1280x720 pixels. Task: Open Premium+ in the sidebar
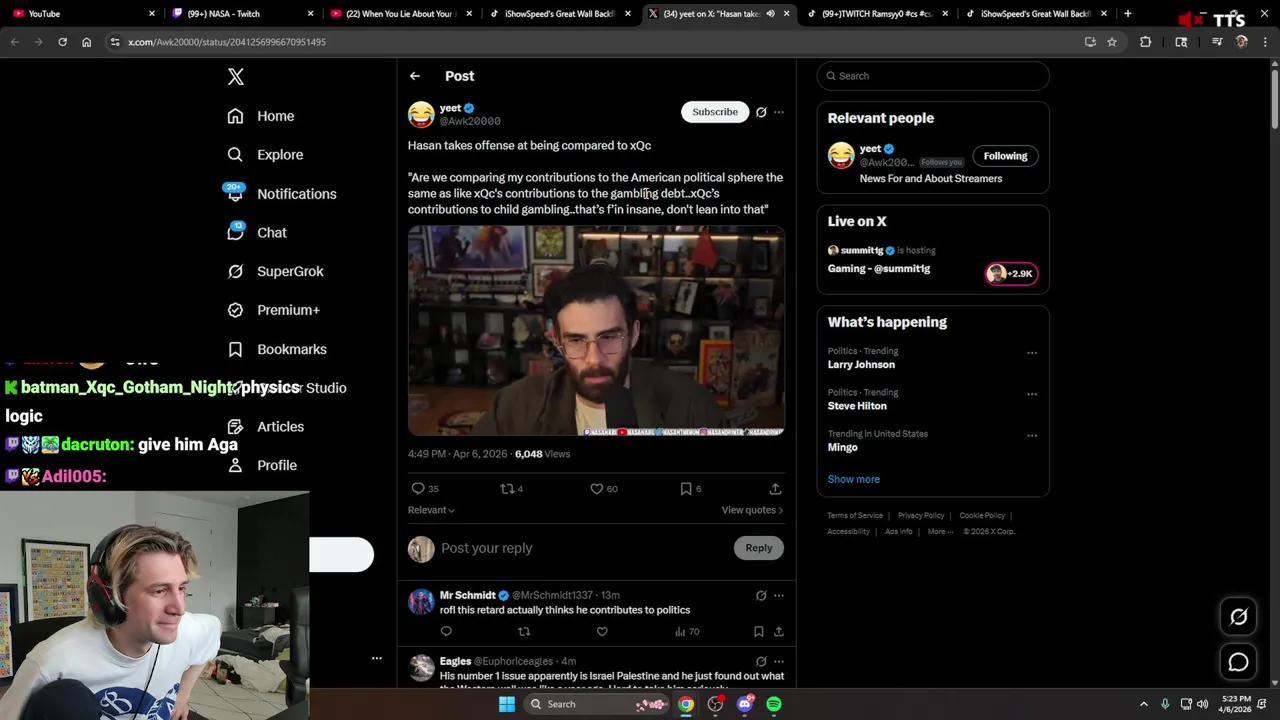[x=273, y=310]
